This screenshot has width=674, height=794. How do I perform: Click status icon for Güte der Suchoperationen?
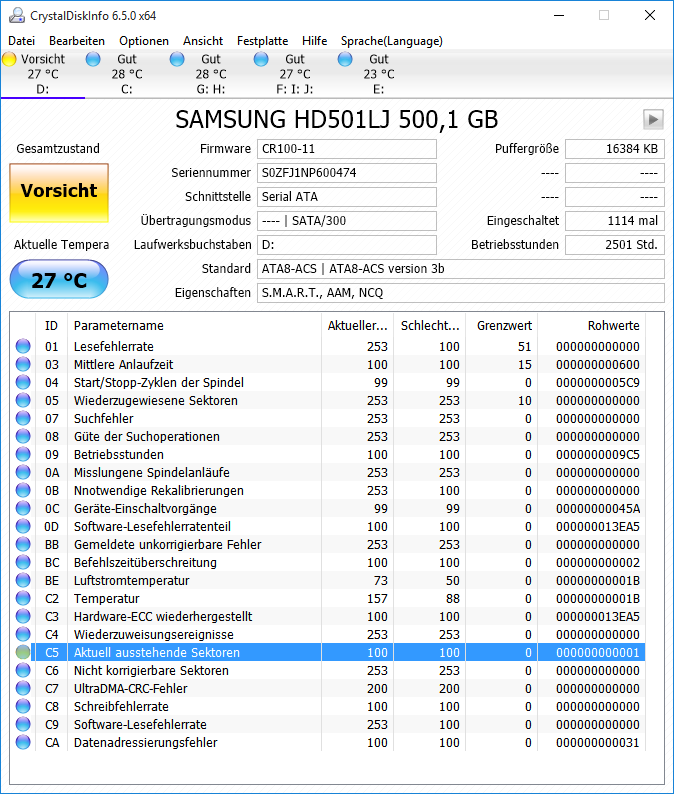[23, 436]
